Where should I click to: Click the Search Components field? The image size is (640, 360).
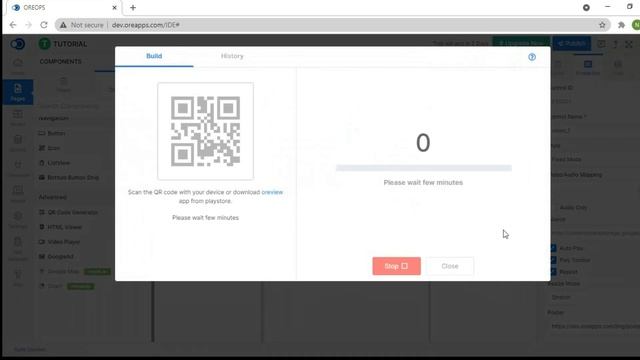69,106
